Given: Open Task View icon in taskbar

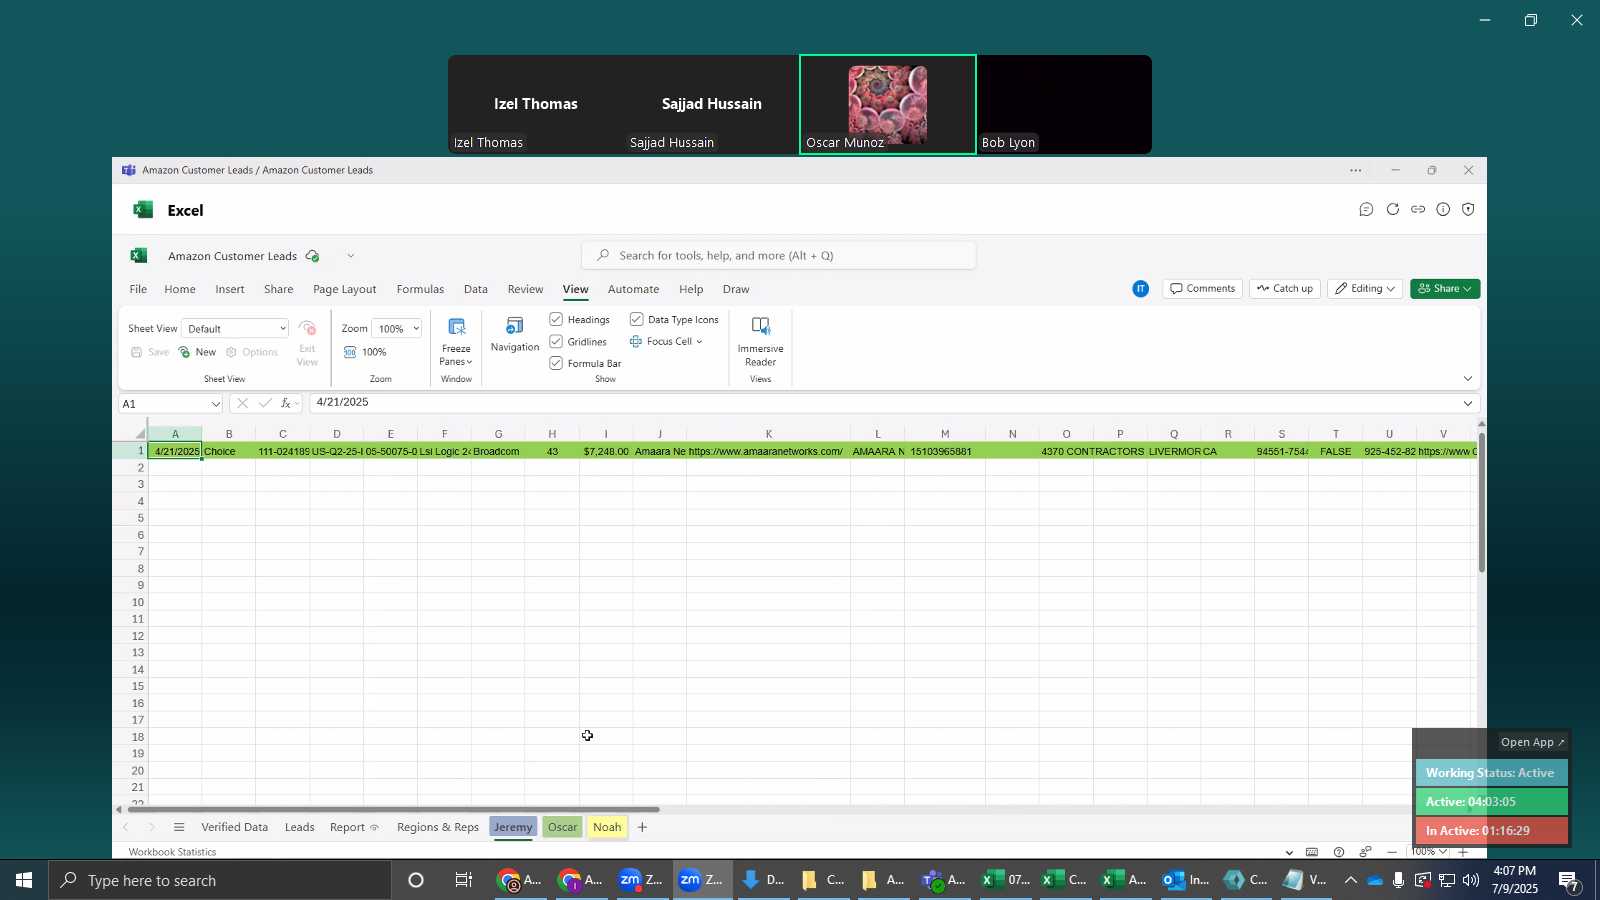Looking at the screenshot, I should pyautogui.click(x=464, y=880).
